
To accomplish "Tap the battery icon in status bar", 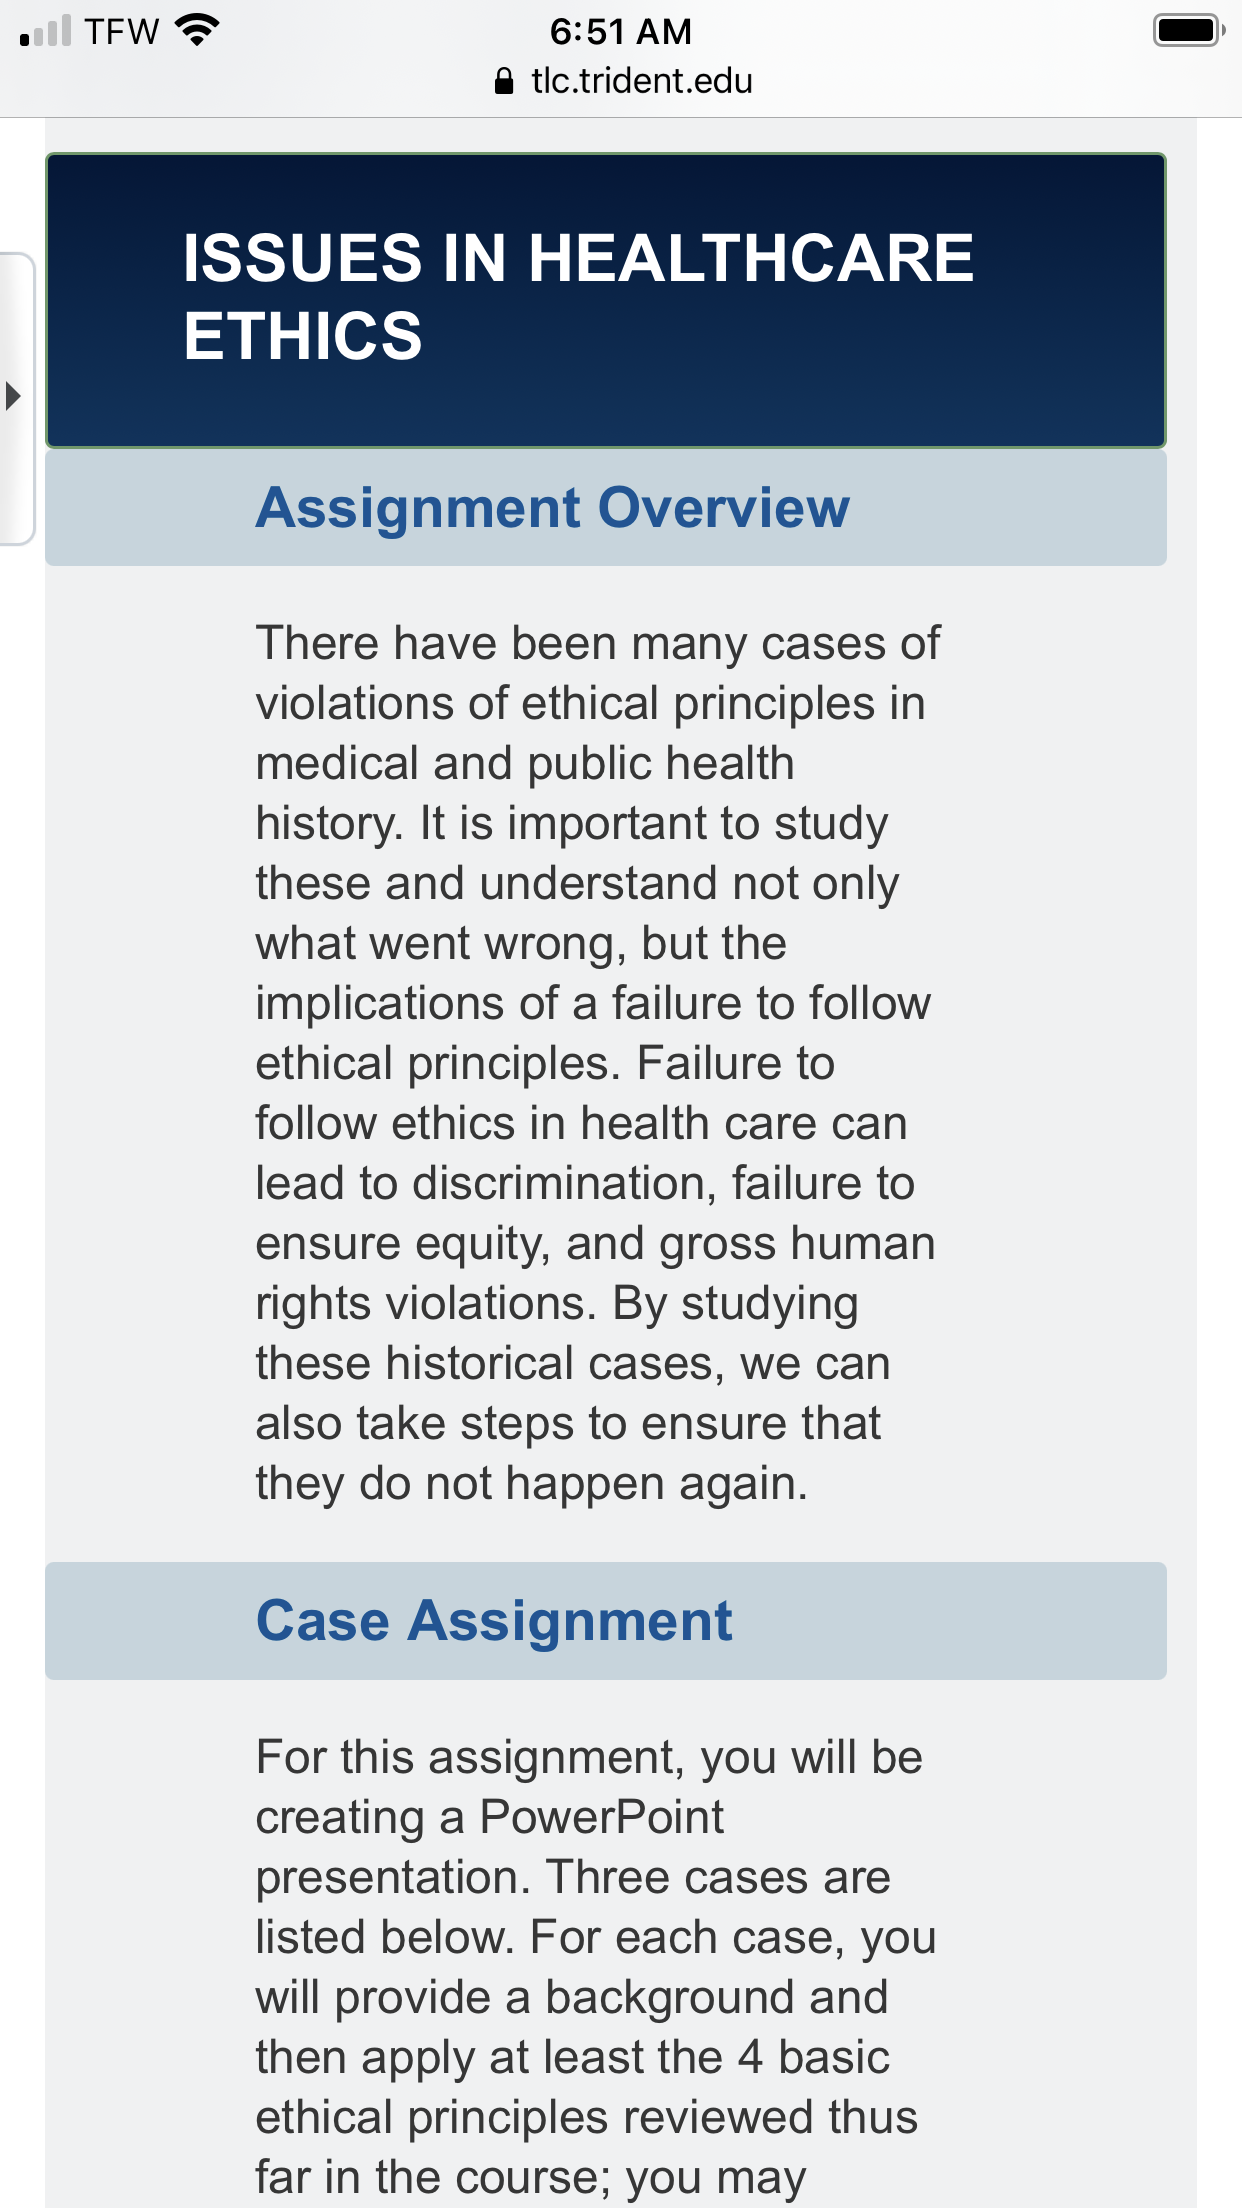I will [x=1189, y=30].
